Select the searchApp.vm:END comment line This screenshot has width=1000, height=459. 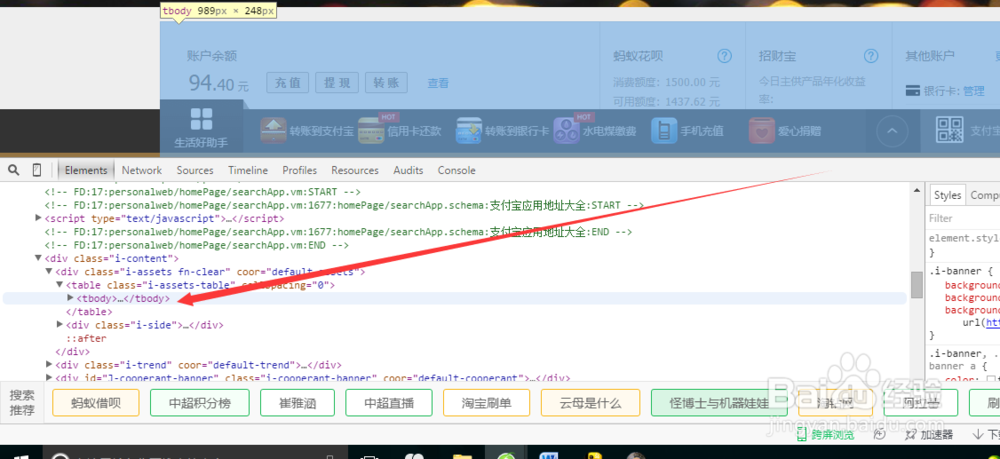click(x=196, y=245)
